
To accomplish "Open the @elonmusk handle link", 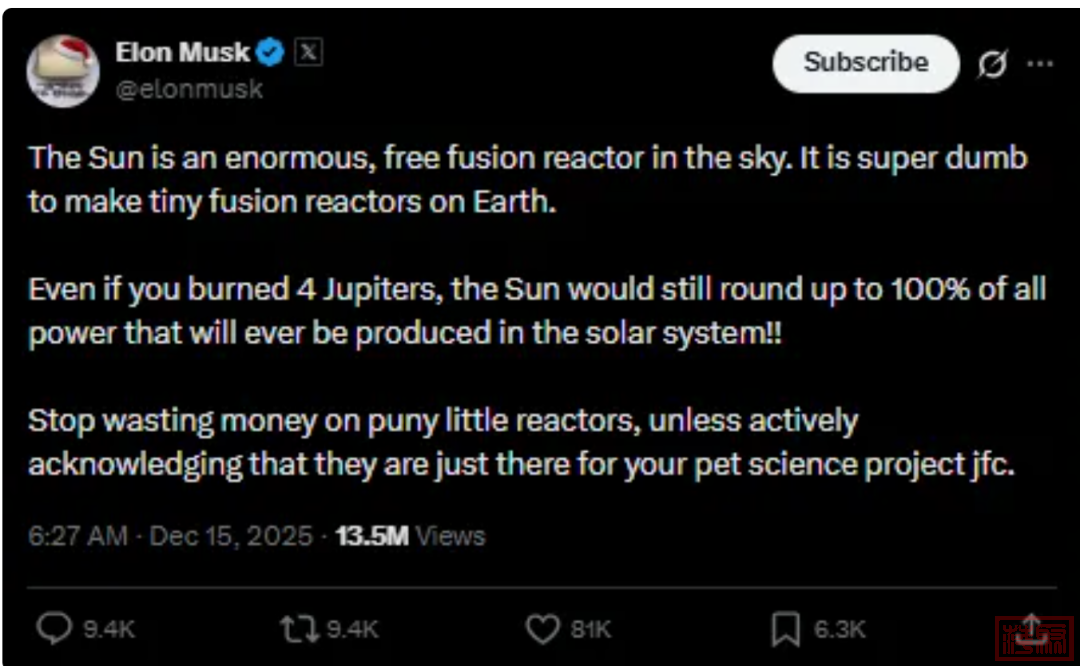I will pos(189,89).
